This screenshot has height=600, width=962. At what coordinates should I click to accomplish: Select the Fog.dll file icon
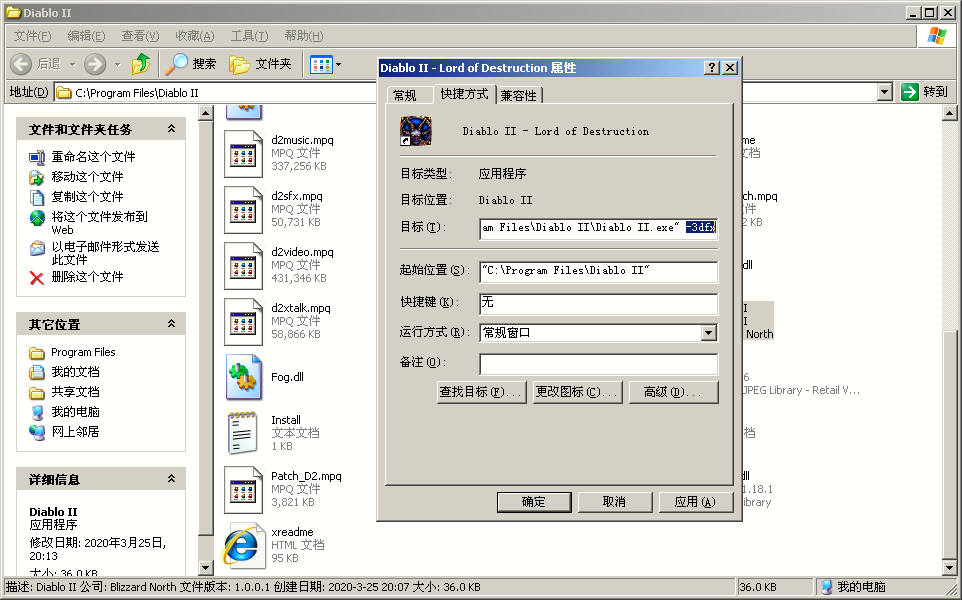(244, 377)
